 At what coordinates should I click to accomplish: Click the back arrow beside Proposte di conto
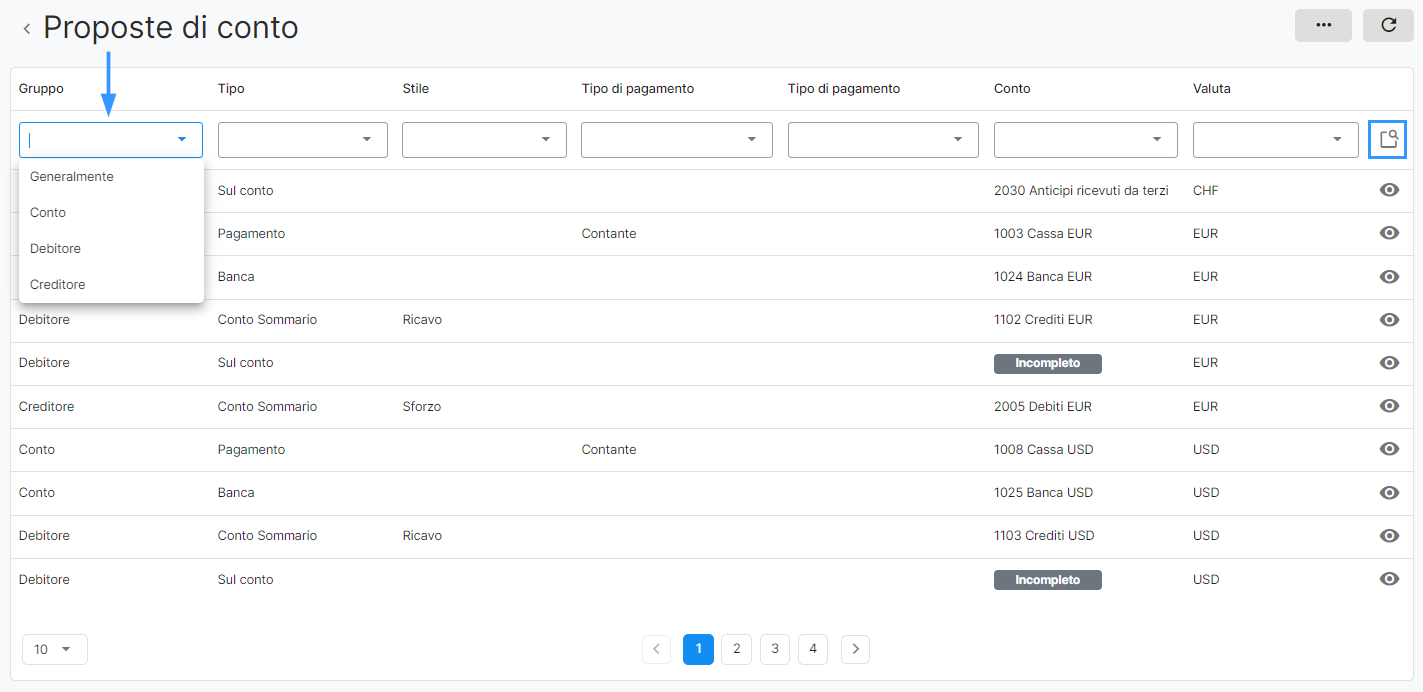click(27, 29)
